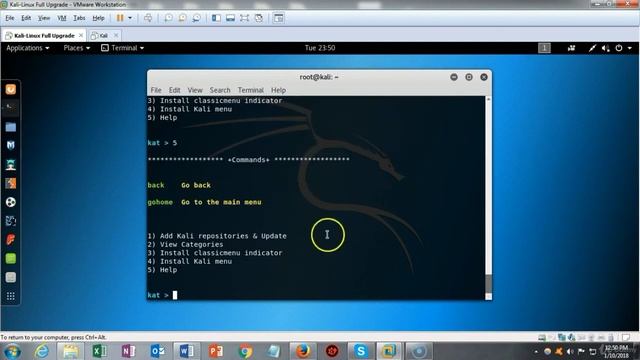Click the text 'gohome' in the terminal
Viewport: 640px width, 360px height.
pos(160,202)
